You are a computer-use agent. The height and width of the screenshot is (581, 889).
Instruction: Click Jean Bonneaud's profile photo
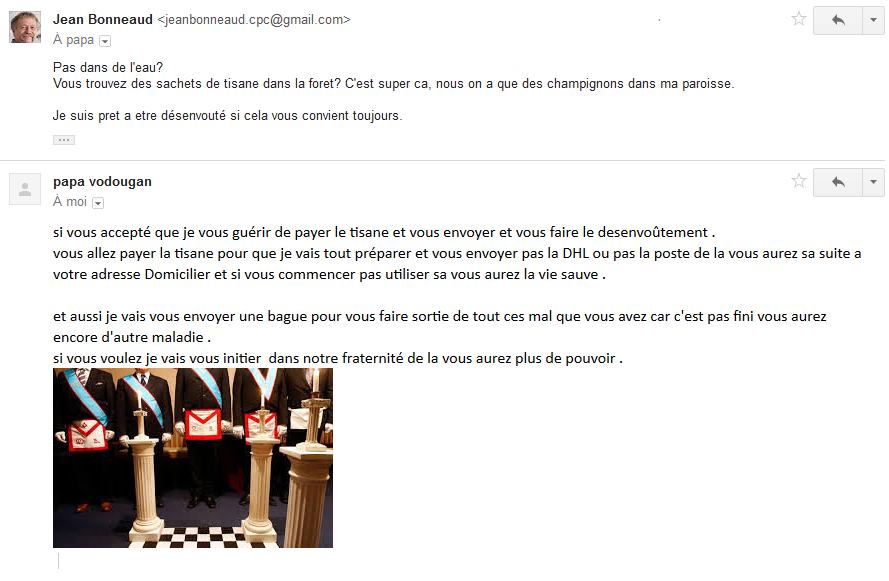coord(25,27)
